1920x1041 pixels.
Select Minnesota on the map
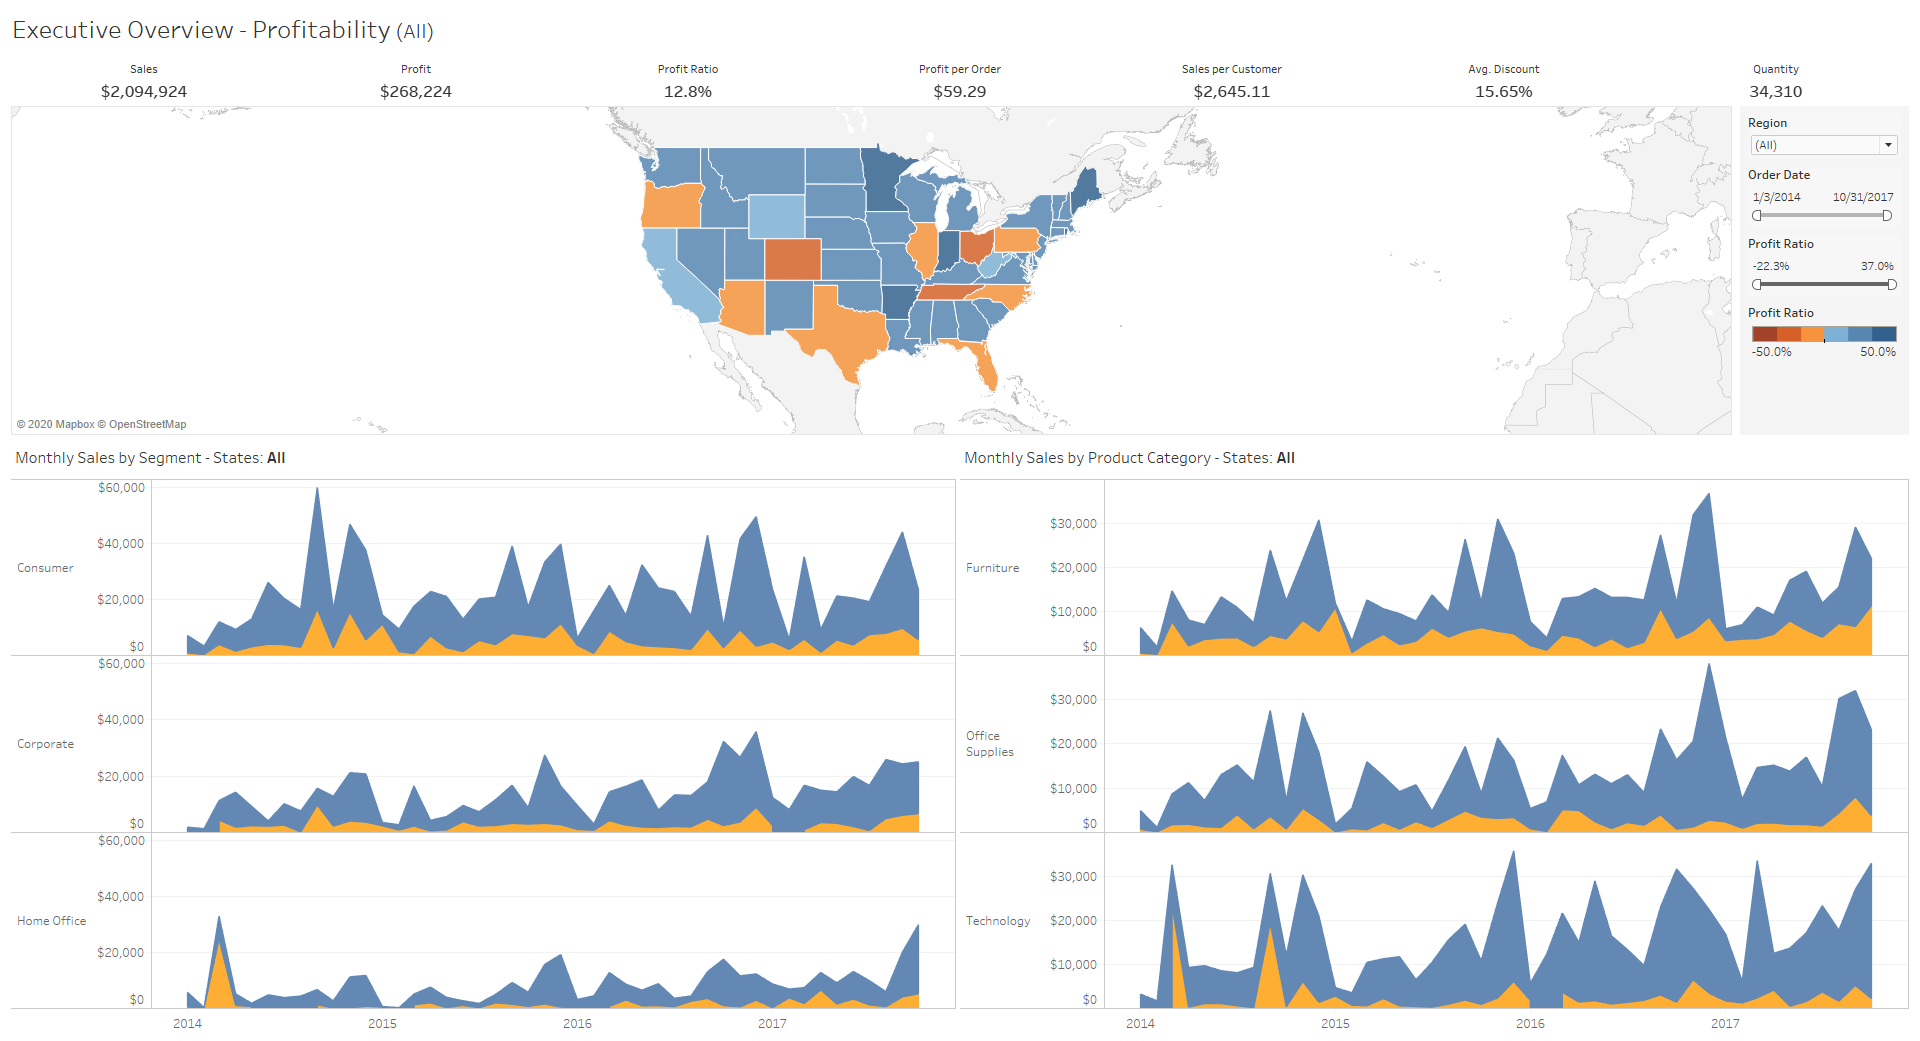(x=881, y=180)
